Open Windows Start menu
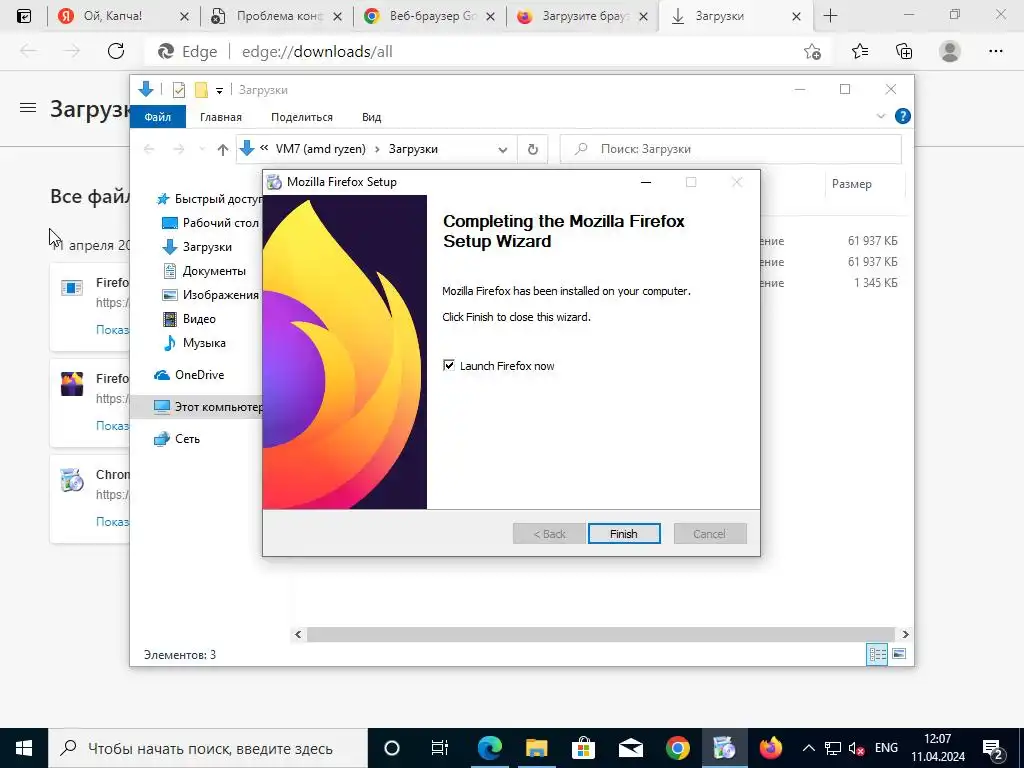This screenshot has height=768, width=1024. 24,748
